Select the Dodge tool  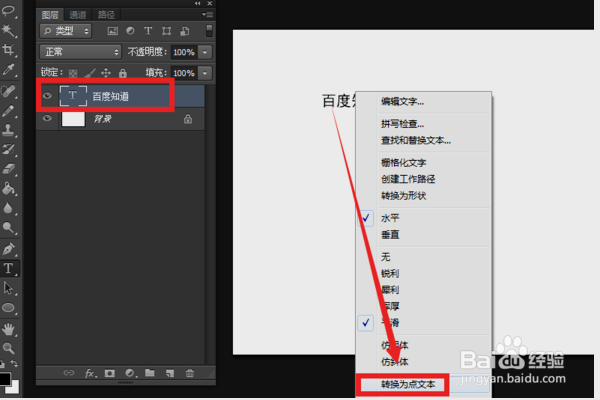(8, 228)
